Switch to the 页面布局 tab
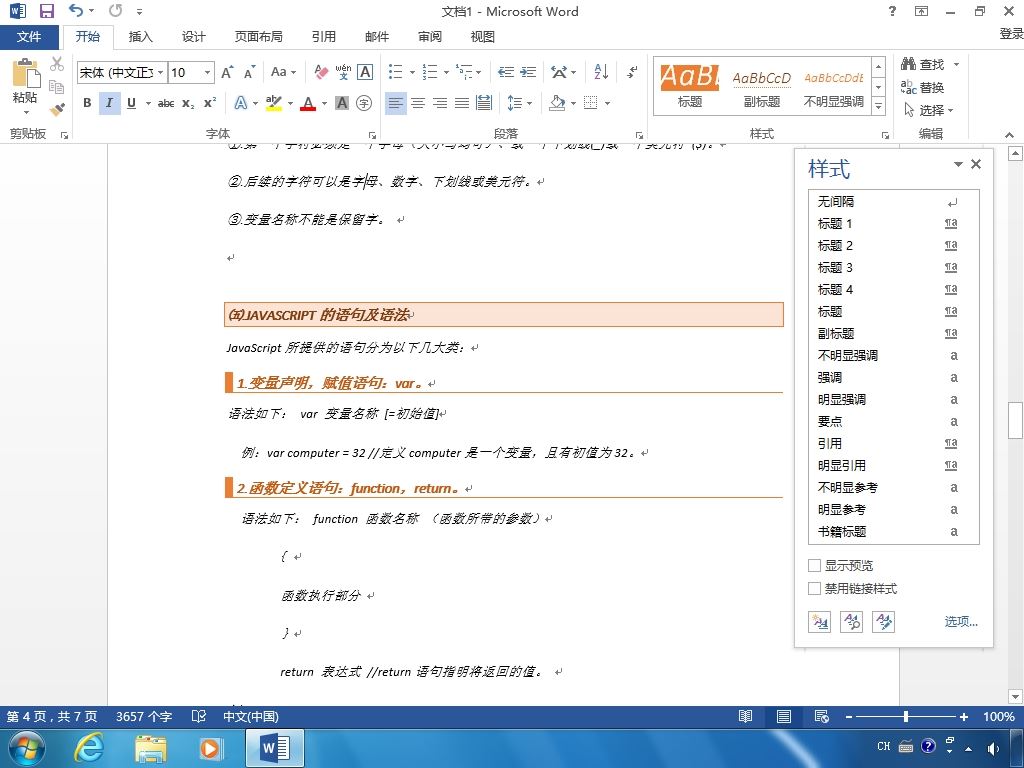The width and height of the screenshot is (1024, 768). click(x=259, y=37)
